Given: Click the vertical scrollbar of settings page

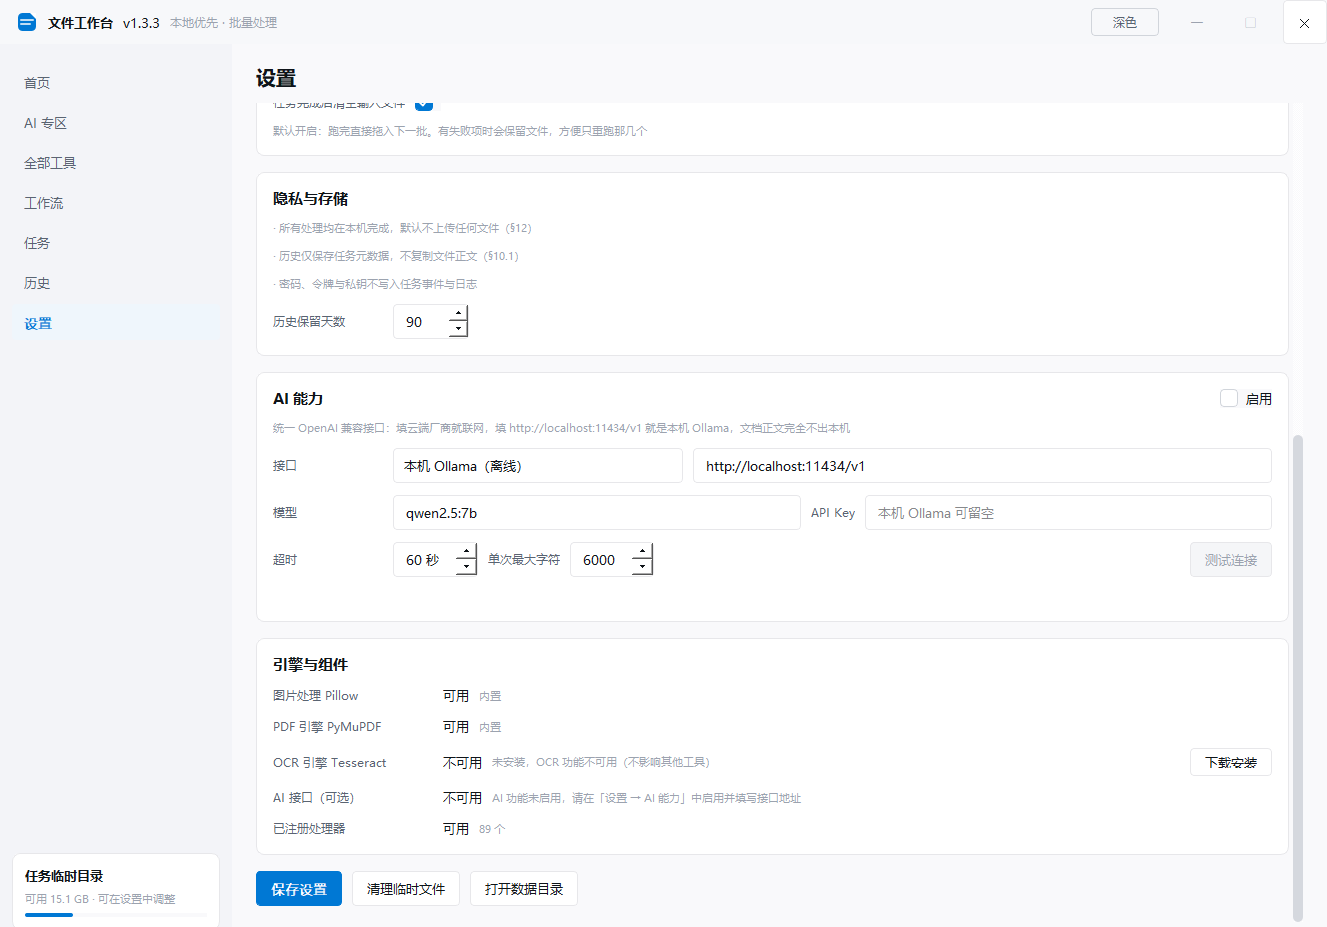Looking at the screenshot, I should tap(1298, 677).
